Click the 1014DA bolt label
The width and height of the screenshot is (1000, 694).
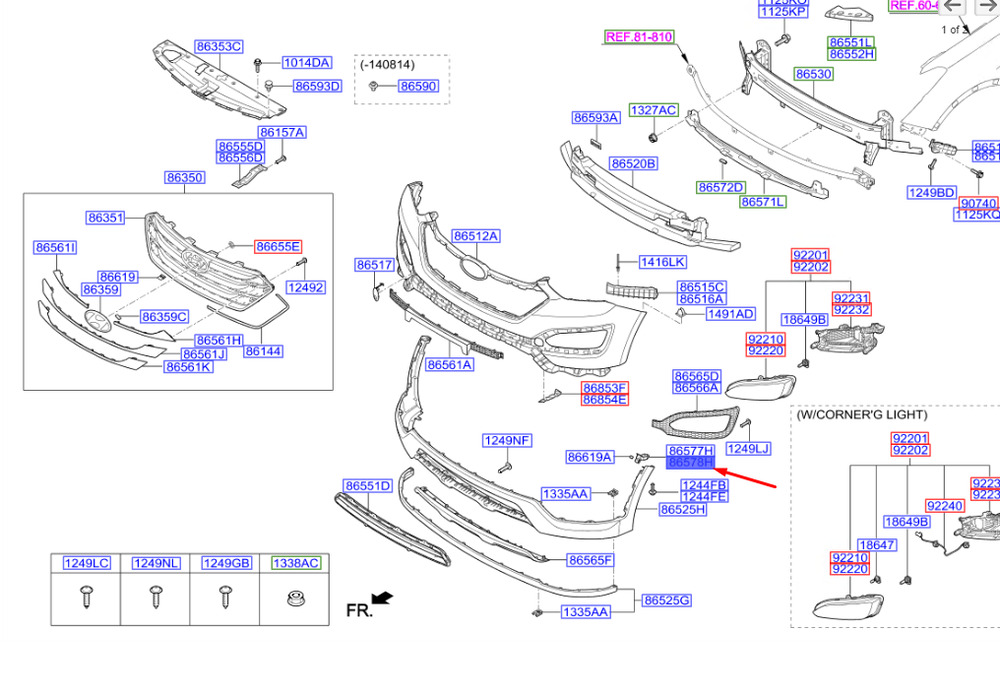[307, 63]
